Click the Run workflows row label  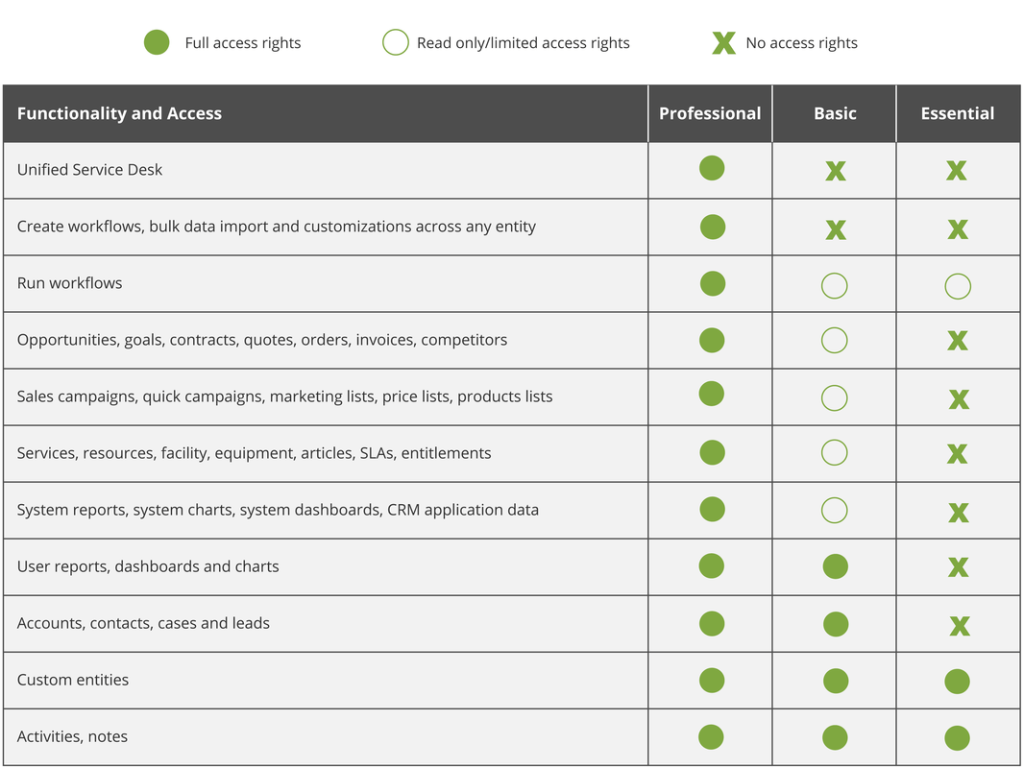pos(70,283)
